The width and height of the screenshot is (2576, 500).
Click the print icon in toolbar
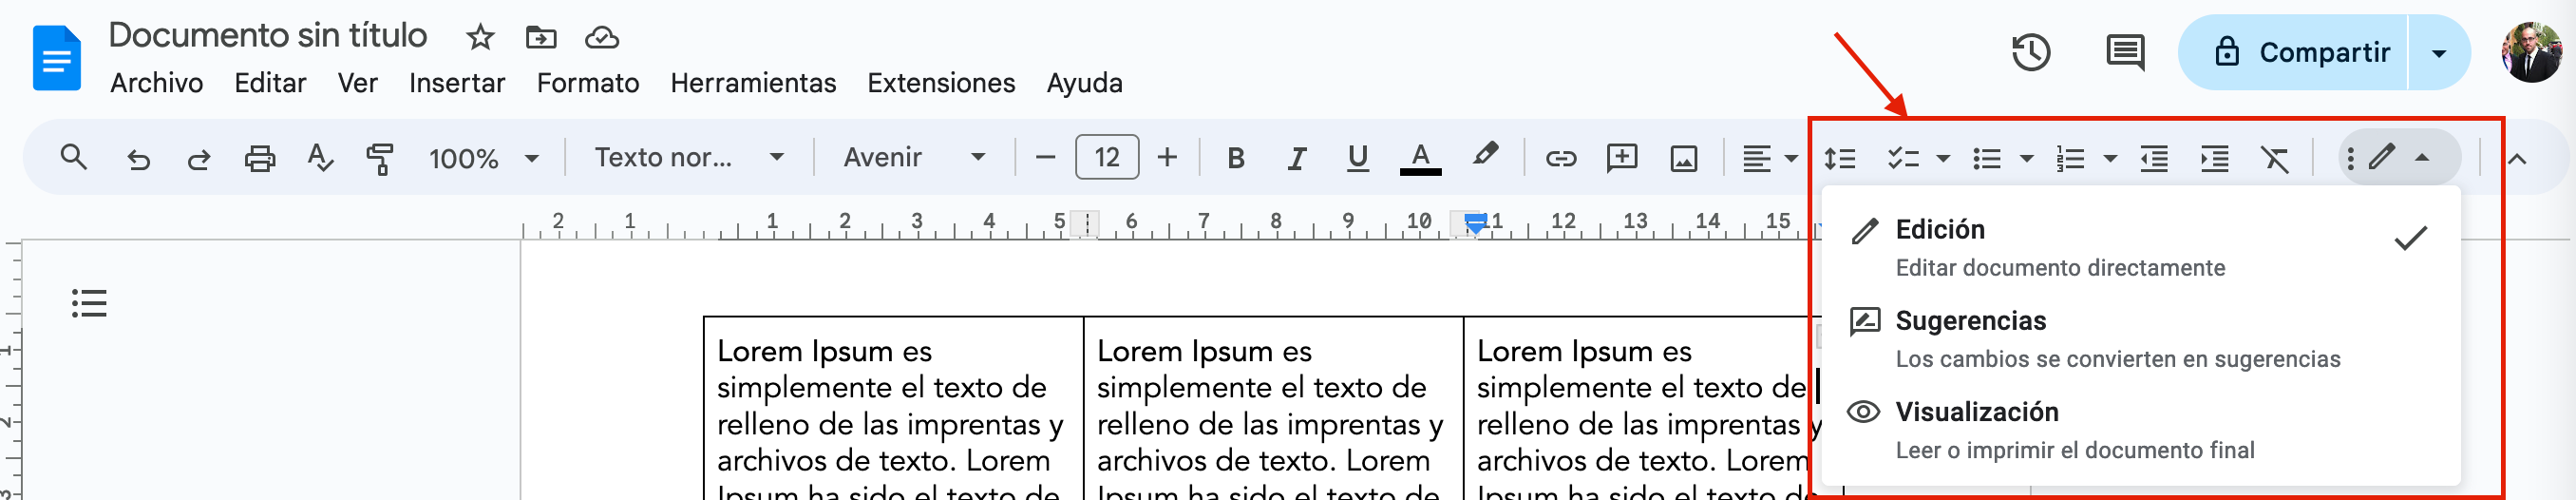click(259, 158)
